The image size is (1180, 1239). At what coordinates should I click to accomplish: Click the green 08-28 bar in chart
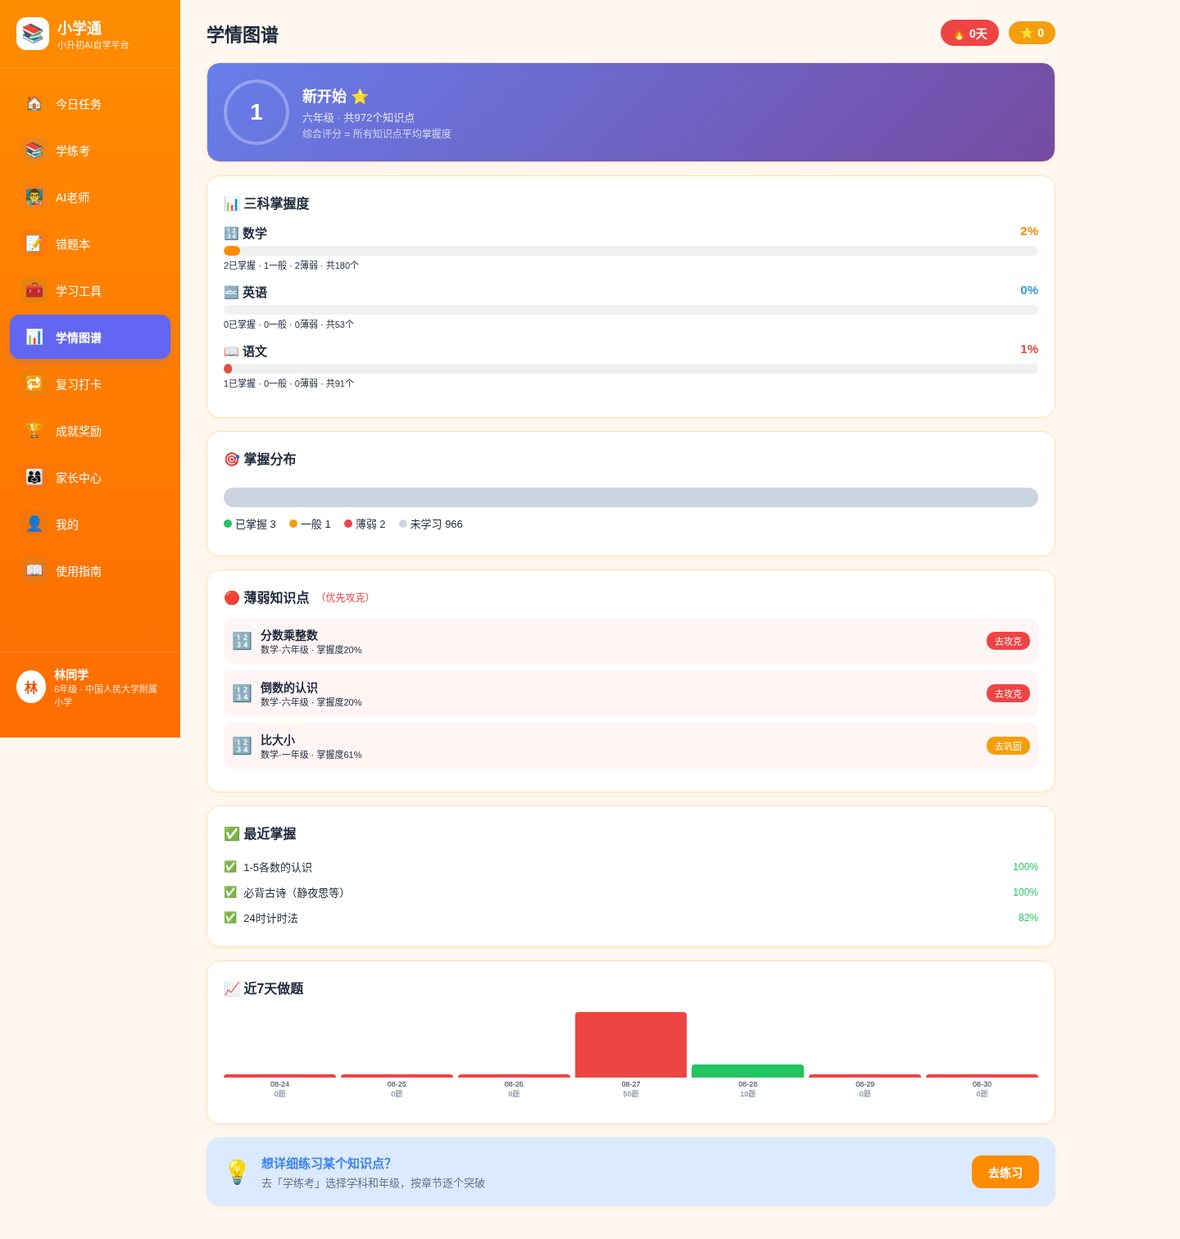748,1071
